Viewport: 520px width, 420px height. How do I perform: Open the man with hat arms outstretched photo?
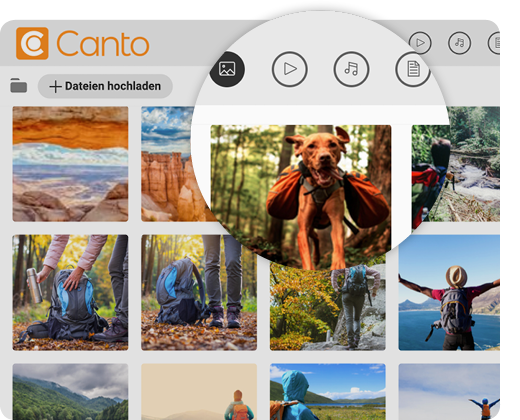(x=449, y=293)
